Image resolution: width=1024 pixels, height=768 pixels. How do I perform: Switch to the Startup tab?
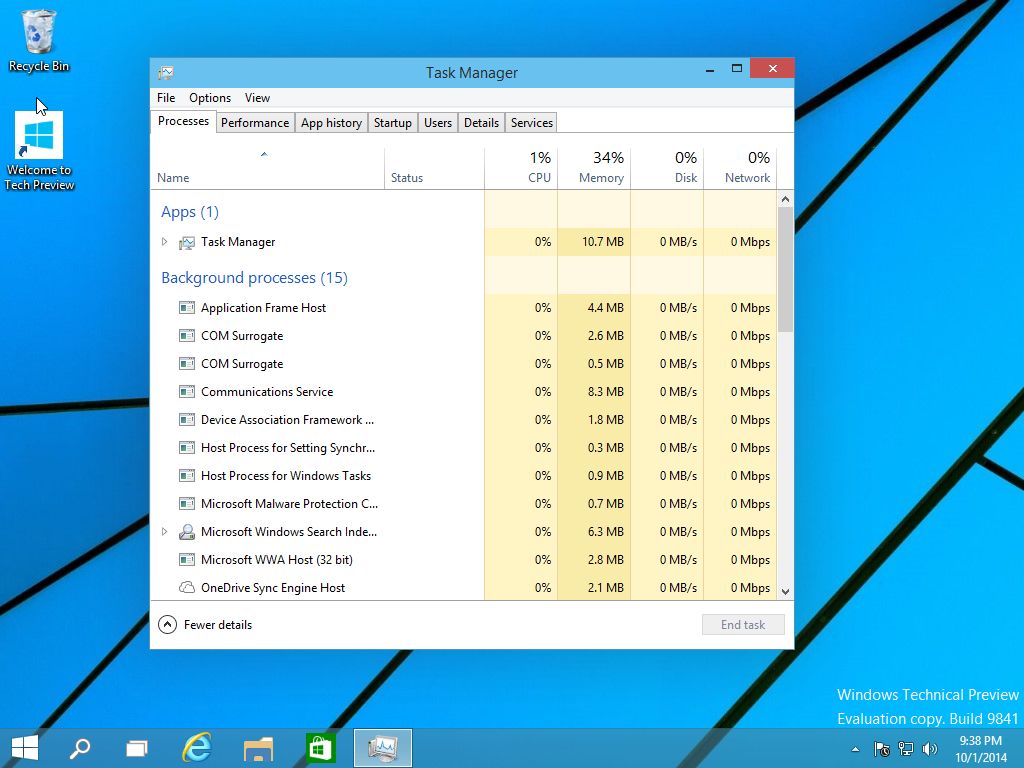click(x=392, y=123)
